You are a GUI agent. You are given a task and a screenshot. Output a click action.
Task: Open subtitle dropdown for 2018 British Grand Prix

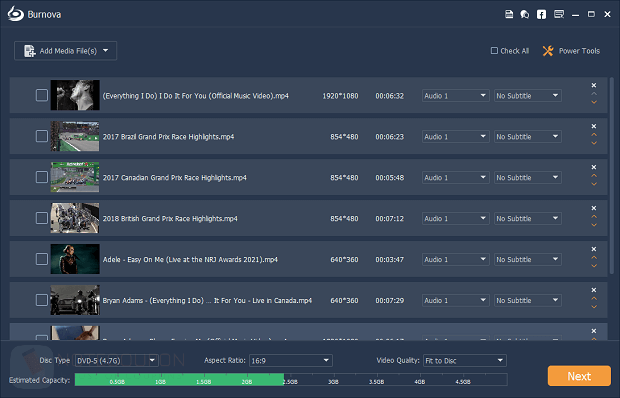[527, 219]
